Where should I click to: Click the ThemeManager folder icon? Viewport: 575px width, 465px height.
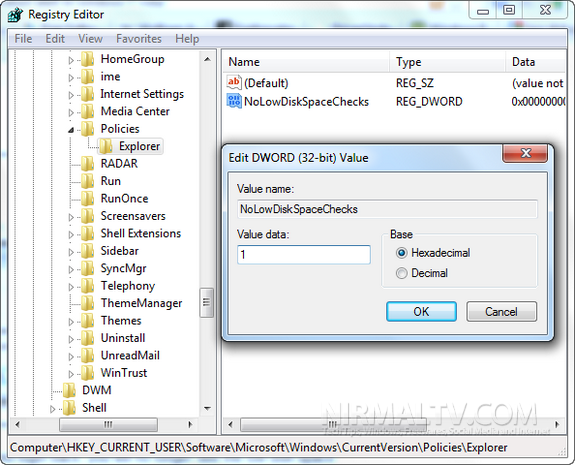pos(88,303)
